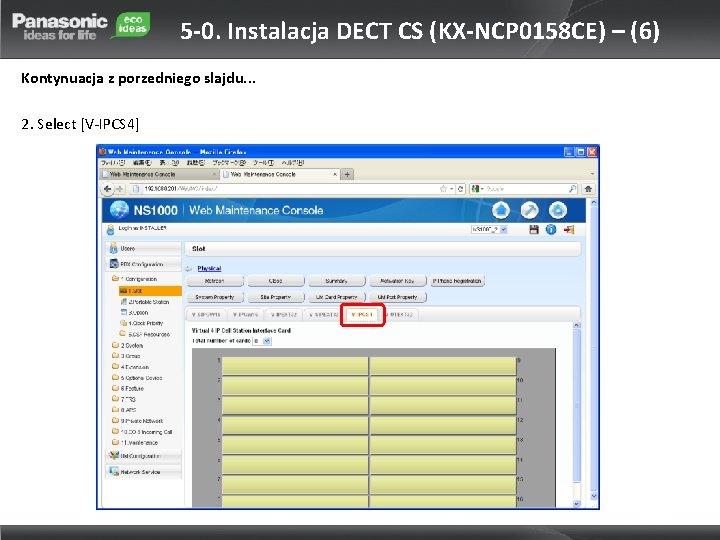Expand the 2.System folder
This screenshot has height=540, width=720.
[x=115, y=345]
